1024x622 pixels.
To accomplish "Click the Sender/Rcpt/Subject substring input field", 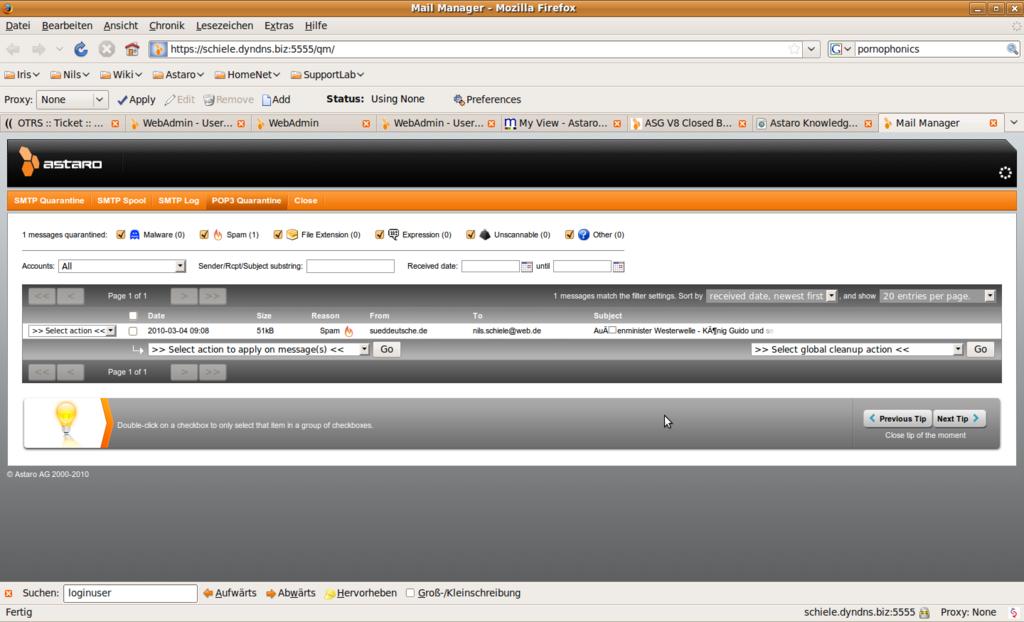I will pyautogui.click(x=350, y=267).
